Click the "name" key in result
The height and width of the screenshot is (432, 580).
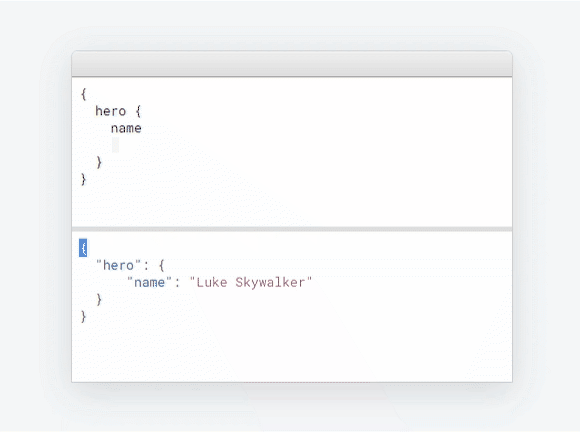point(149,283)
